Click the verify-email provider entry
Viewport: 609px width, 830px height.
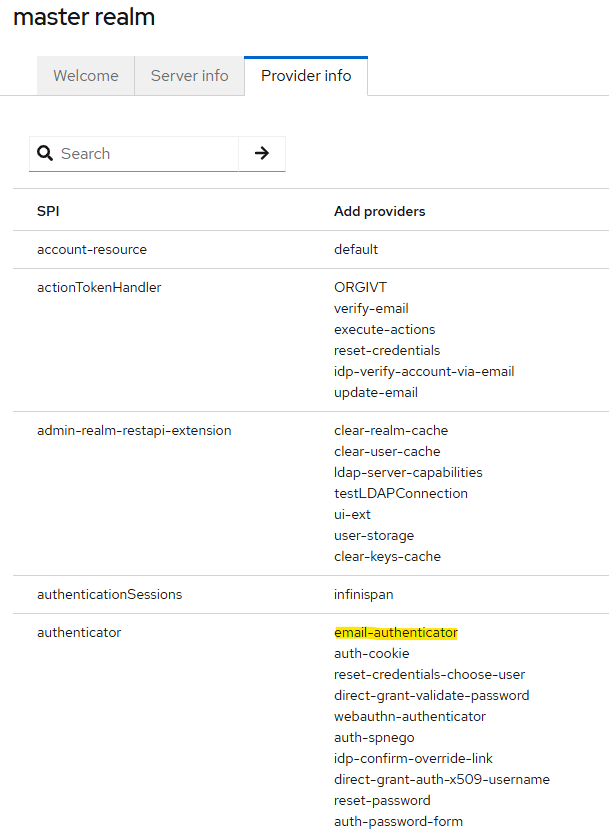(371, 308)
